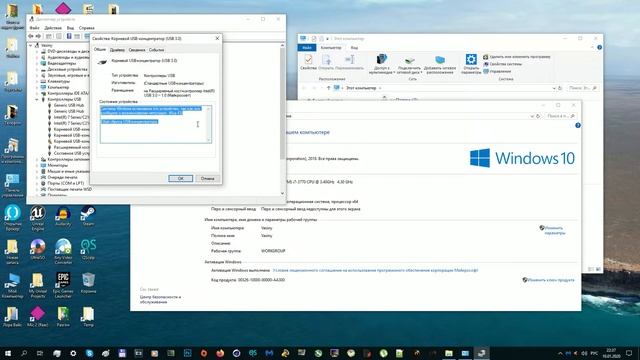Viewport: 640px width, 360px height.
Task: Expand the Компьютер node in Device Manager
Action: [37, 87]
